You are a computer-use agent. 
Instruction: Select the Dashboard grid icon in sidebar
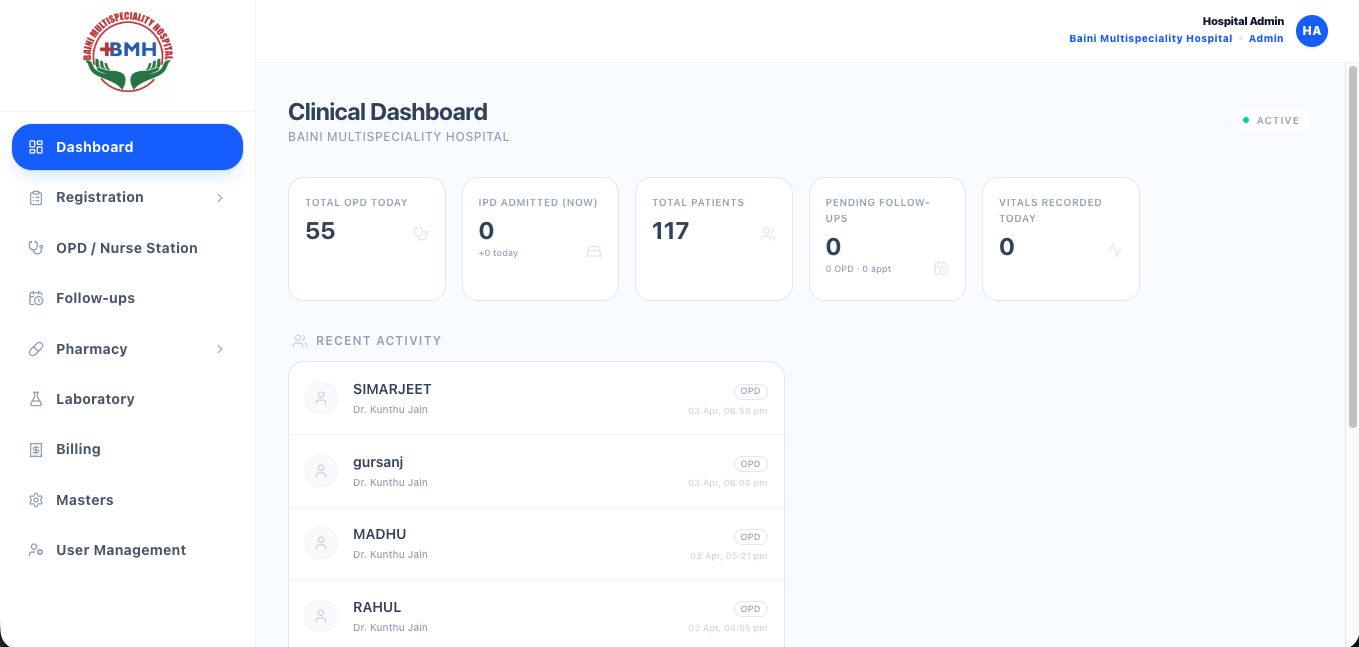[x=36, y=147]
